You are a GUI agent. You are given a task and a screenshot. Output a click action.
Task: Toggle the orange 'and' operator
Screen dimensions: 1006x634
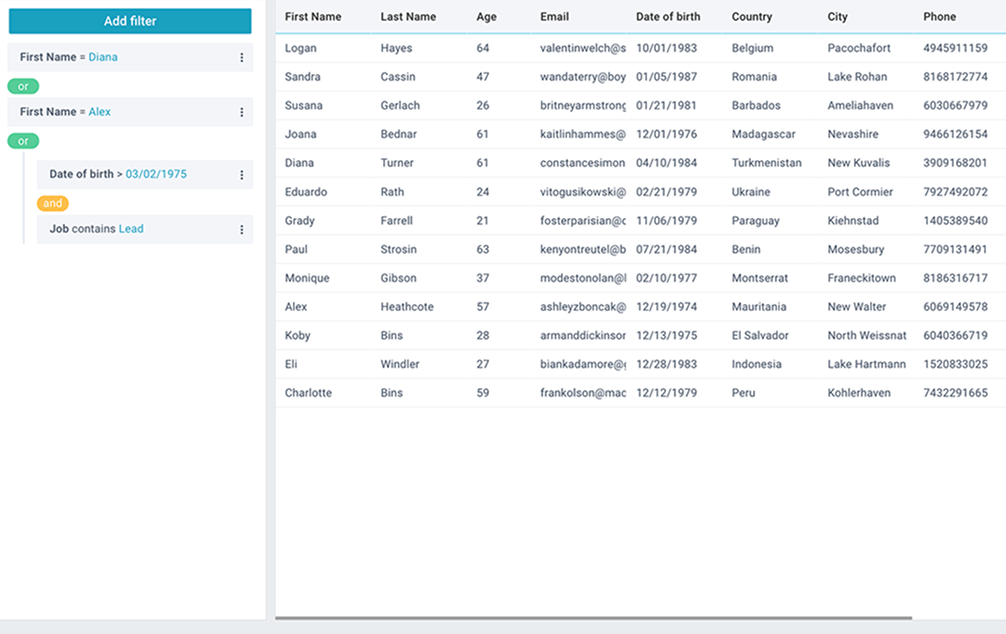53,203
